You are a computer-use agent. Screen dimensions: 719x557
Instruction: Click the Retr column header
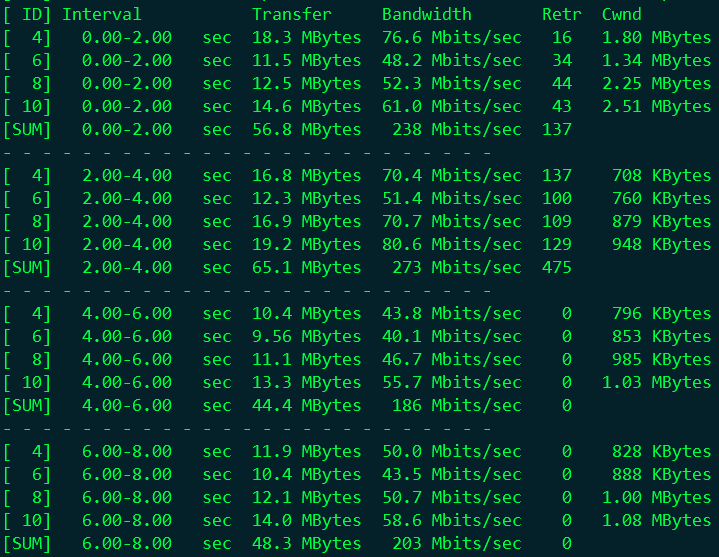coord(561,14)
